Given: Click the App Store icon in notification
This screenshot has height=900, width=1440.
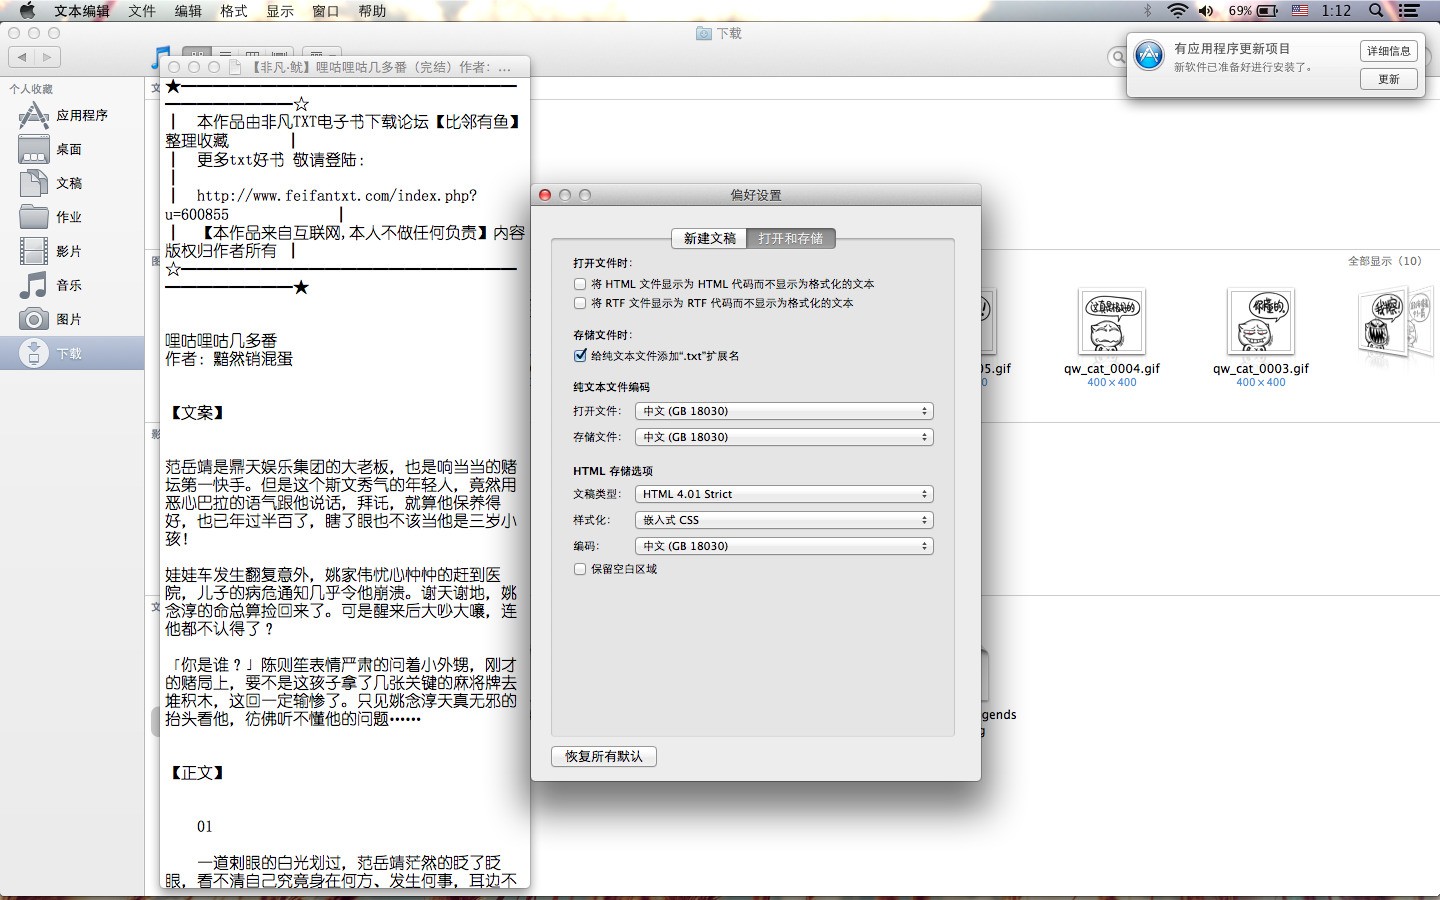Looking at the screenshot, I should tap(1150, 56).
